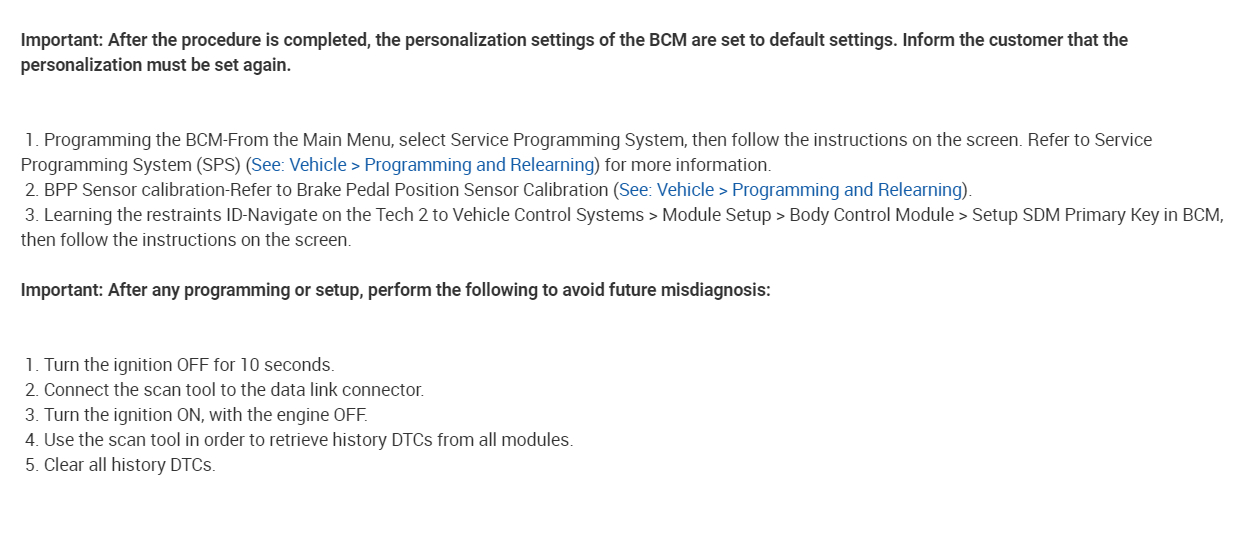Image resolution: width=1252 pixels, height=538 pixels.
Task: Click 'Turn the ignition ON, with the engine OFF' step
Action: 205,415
